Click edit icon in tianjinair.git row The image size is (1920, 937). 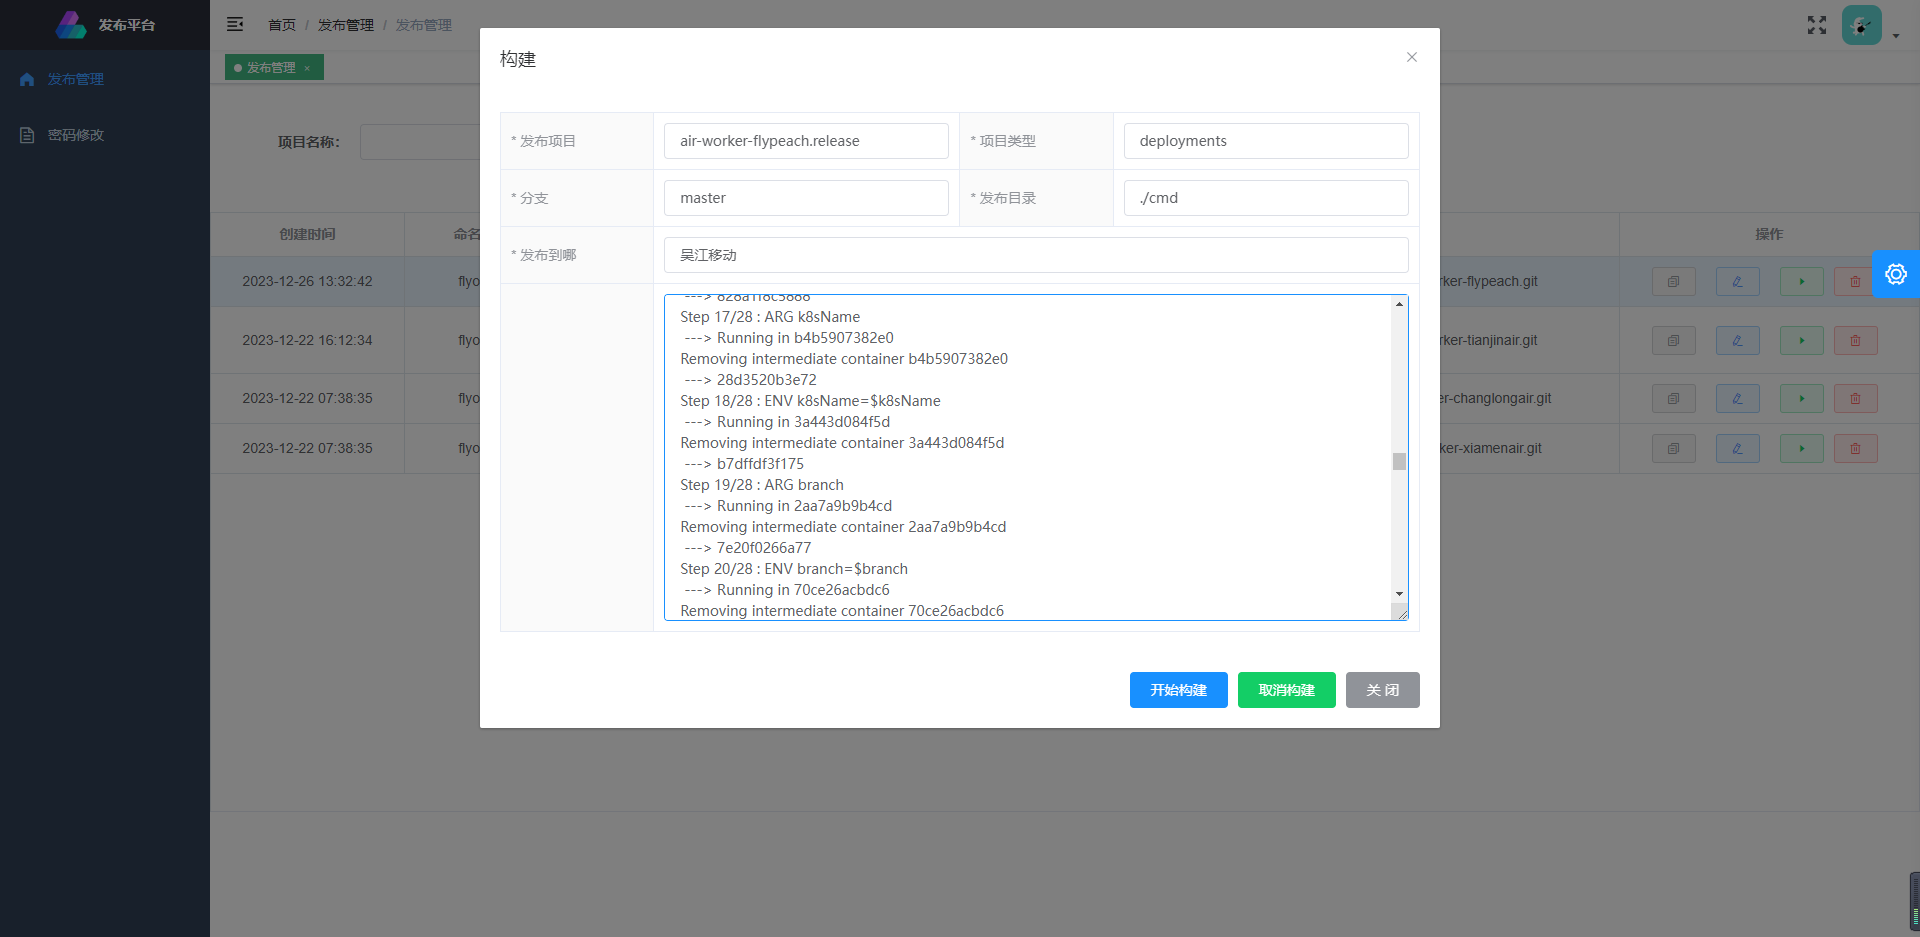(x=1737, y=340)
